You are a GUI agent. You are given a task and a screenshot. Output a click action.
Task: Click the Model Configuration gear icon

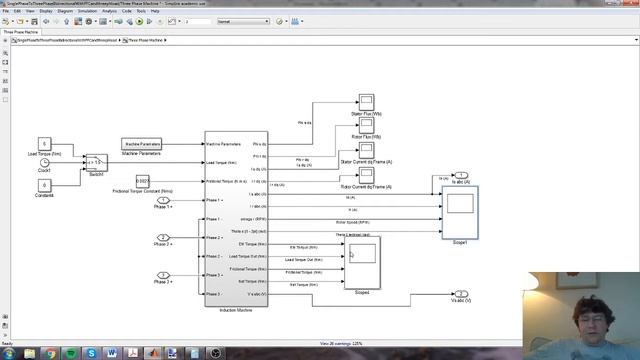tap(89, 21)
